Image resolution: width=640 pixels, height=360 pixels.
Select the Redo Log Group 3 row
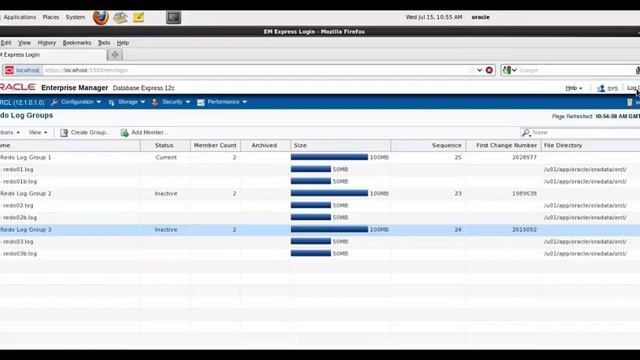point(320,230)
